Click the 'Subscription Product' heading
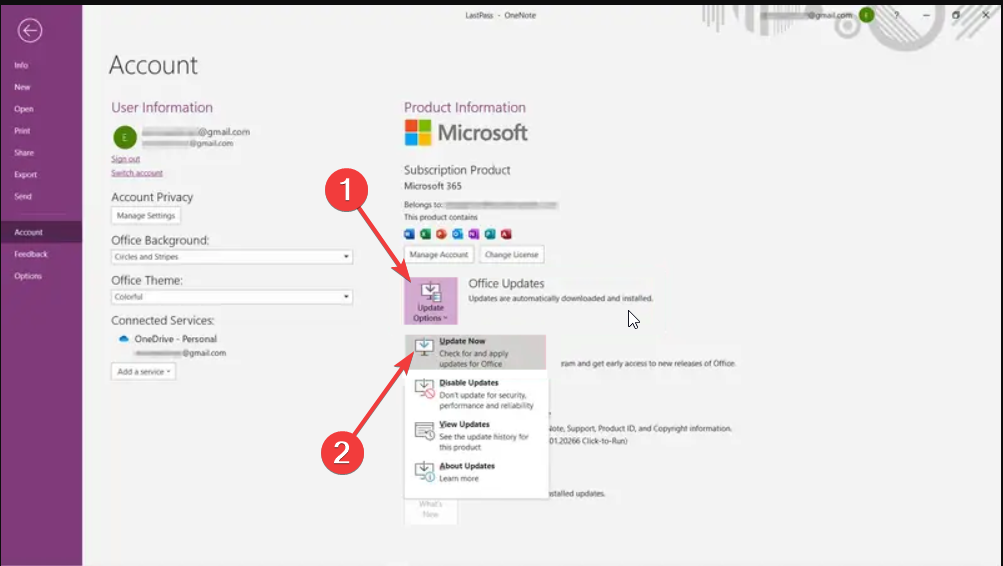 [x=457, y=170]
